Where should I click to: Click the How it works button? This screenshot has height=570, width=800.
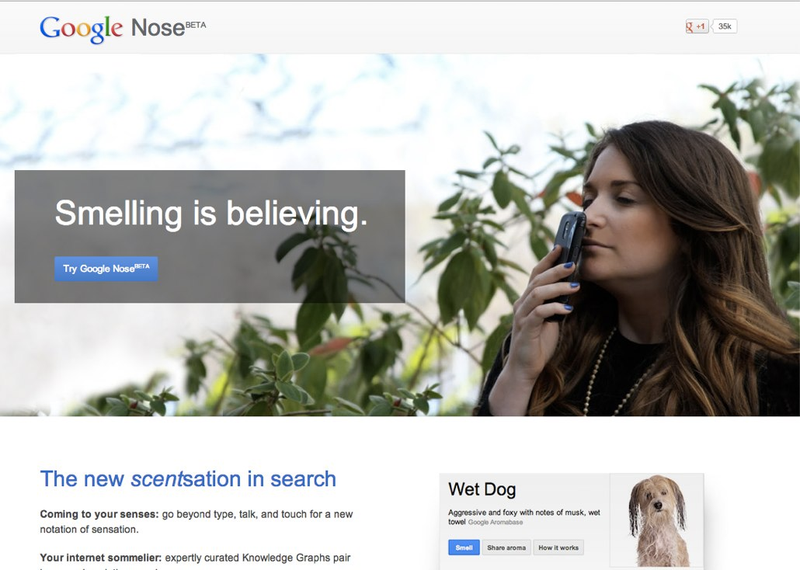click(x=558, y=548)
